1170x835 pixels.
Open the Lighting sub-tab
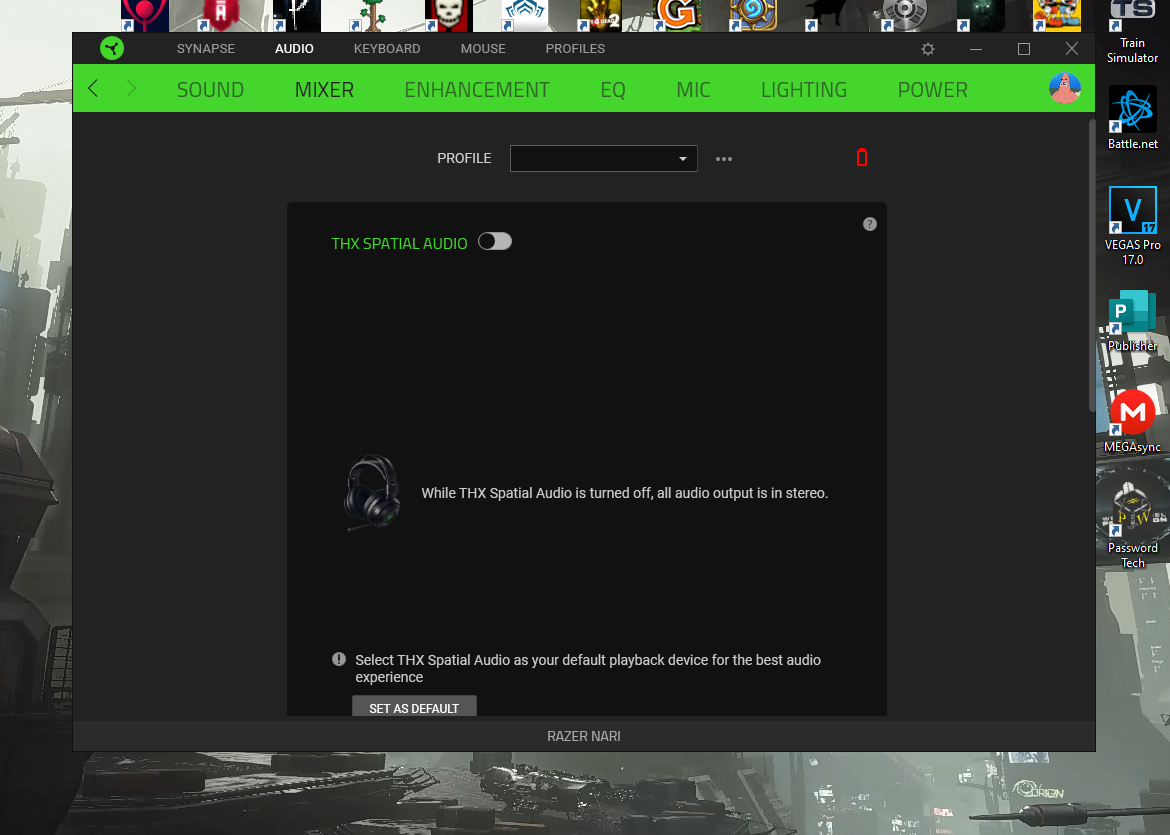804,90
